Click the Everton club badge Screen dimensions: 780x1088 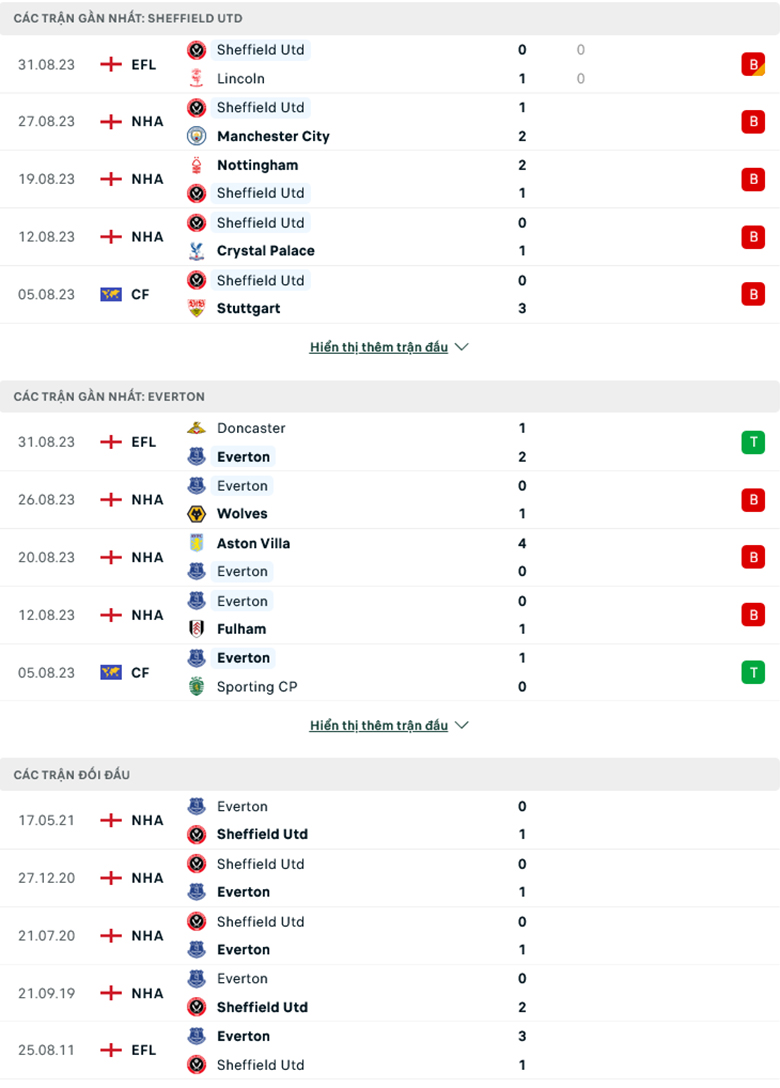point(196,457)
